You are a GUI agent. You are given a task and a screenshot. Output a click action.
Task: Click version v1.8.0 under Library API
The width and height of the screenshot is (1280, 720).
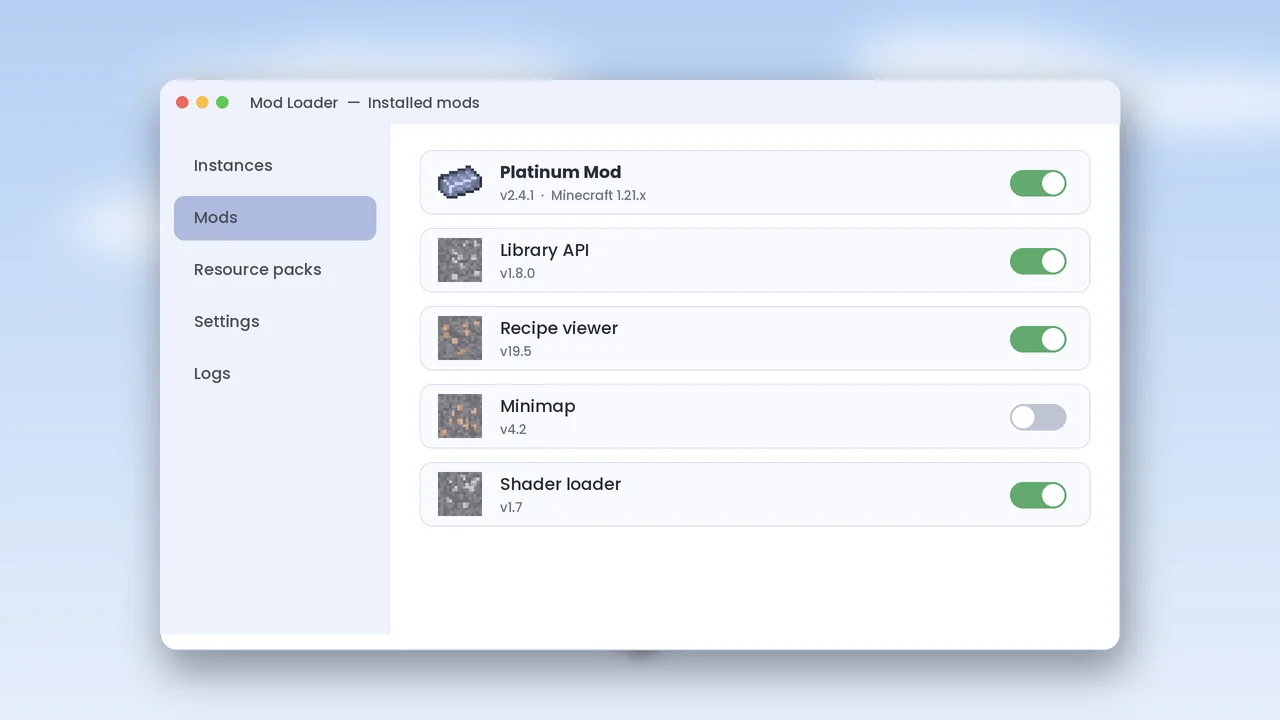coord(517,273)
